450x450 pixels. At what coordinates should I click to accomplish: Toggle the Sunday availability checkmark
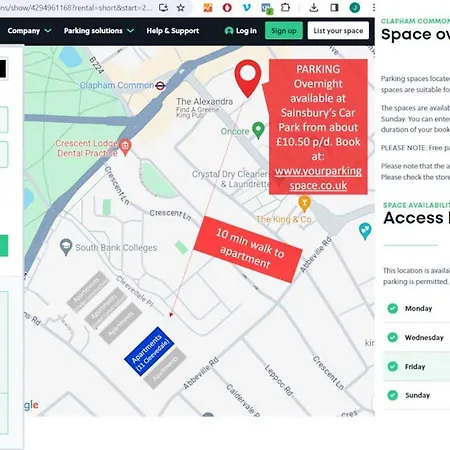point(393,395)
